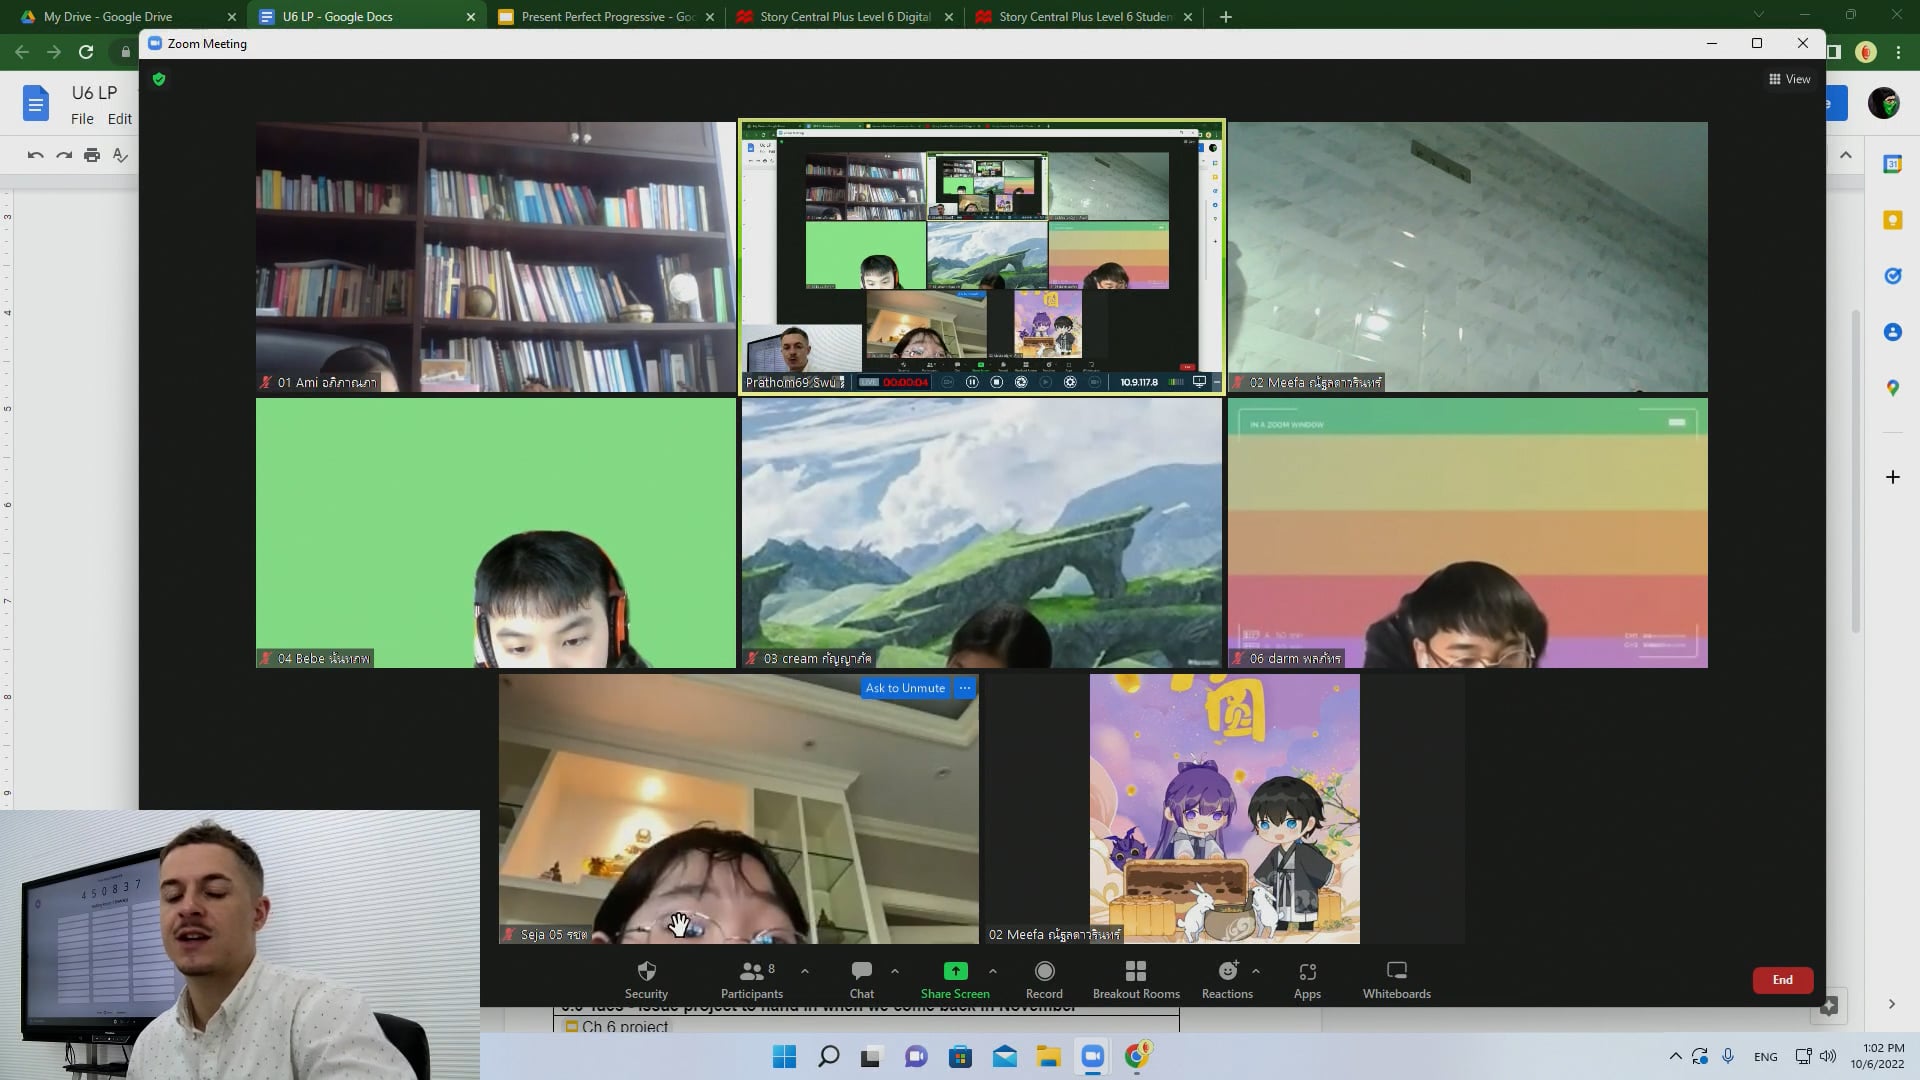Open the Security shield icon
Image resolution: width=1920 pixels, height=1080 pixels.
click(x=646, y=972)
